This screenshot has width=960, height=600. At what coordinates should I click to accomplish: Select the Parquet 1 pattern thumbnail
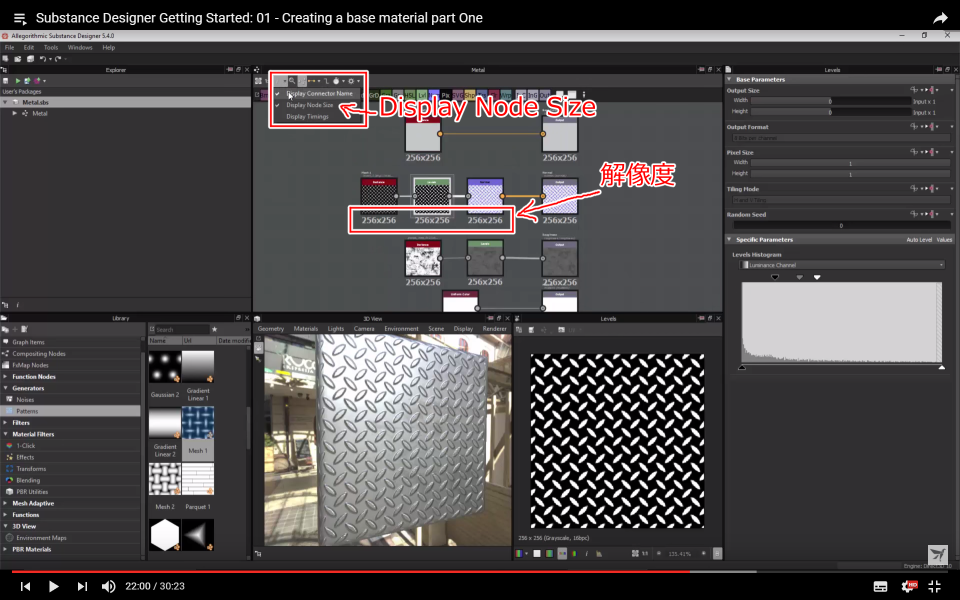[x=198, y=479]
